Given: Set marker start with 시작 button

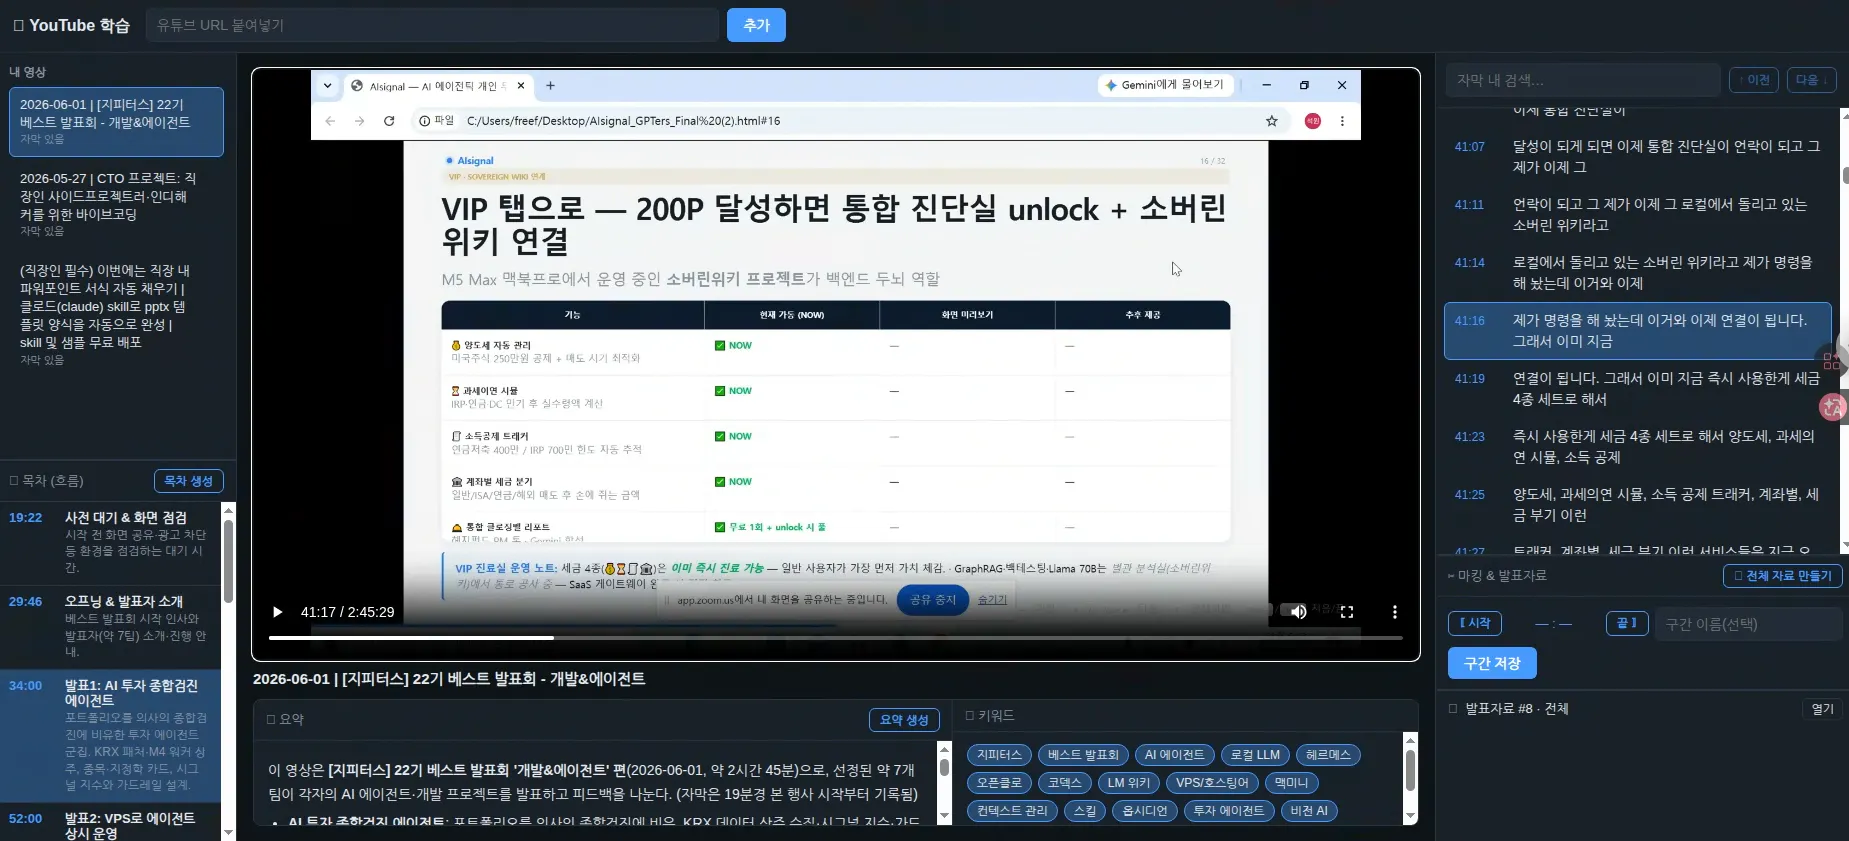Looking at the screenshot, I should [x=1475, y=623].
